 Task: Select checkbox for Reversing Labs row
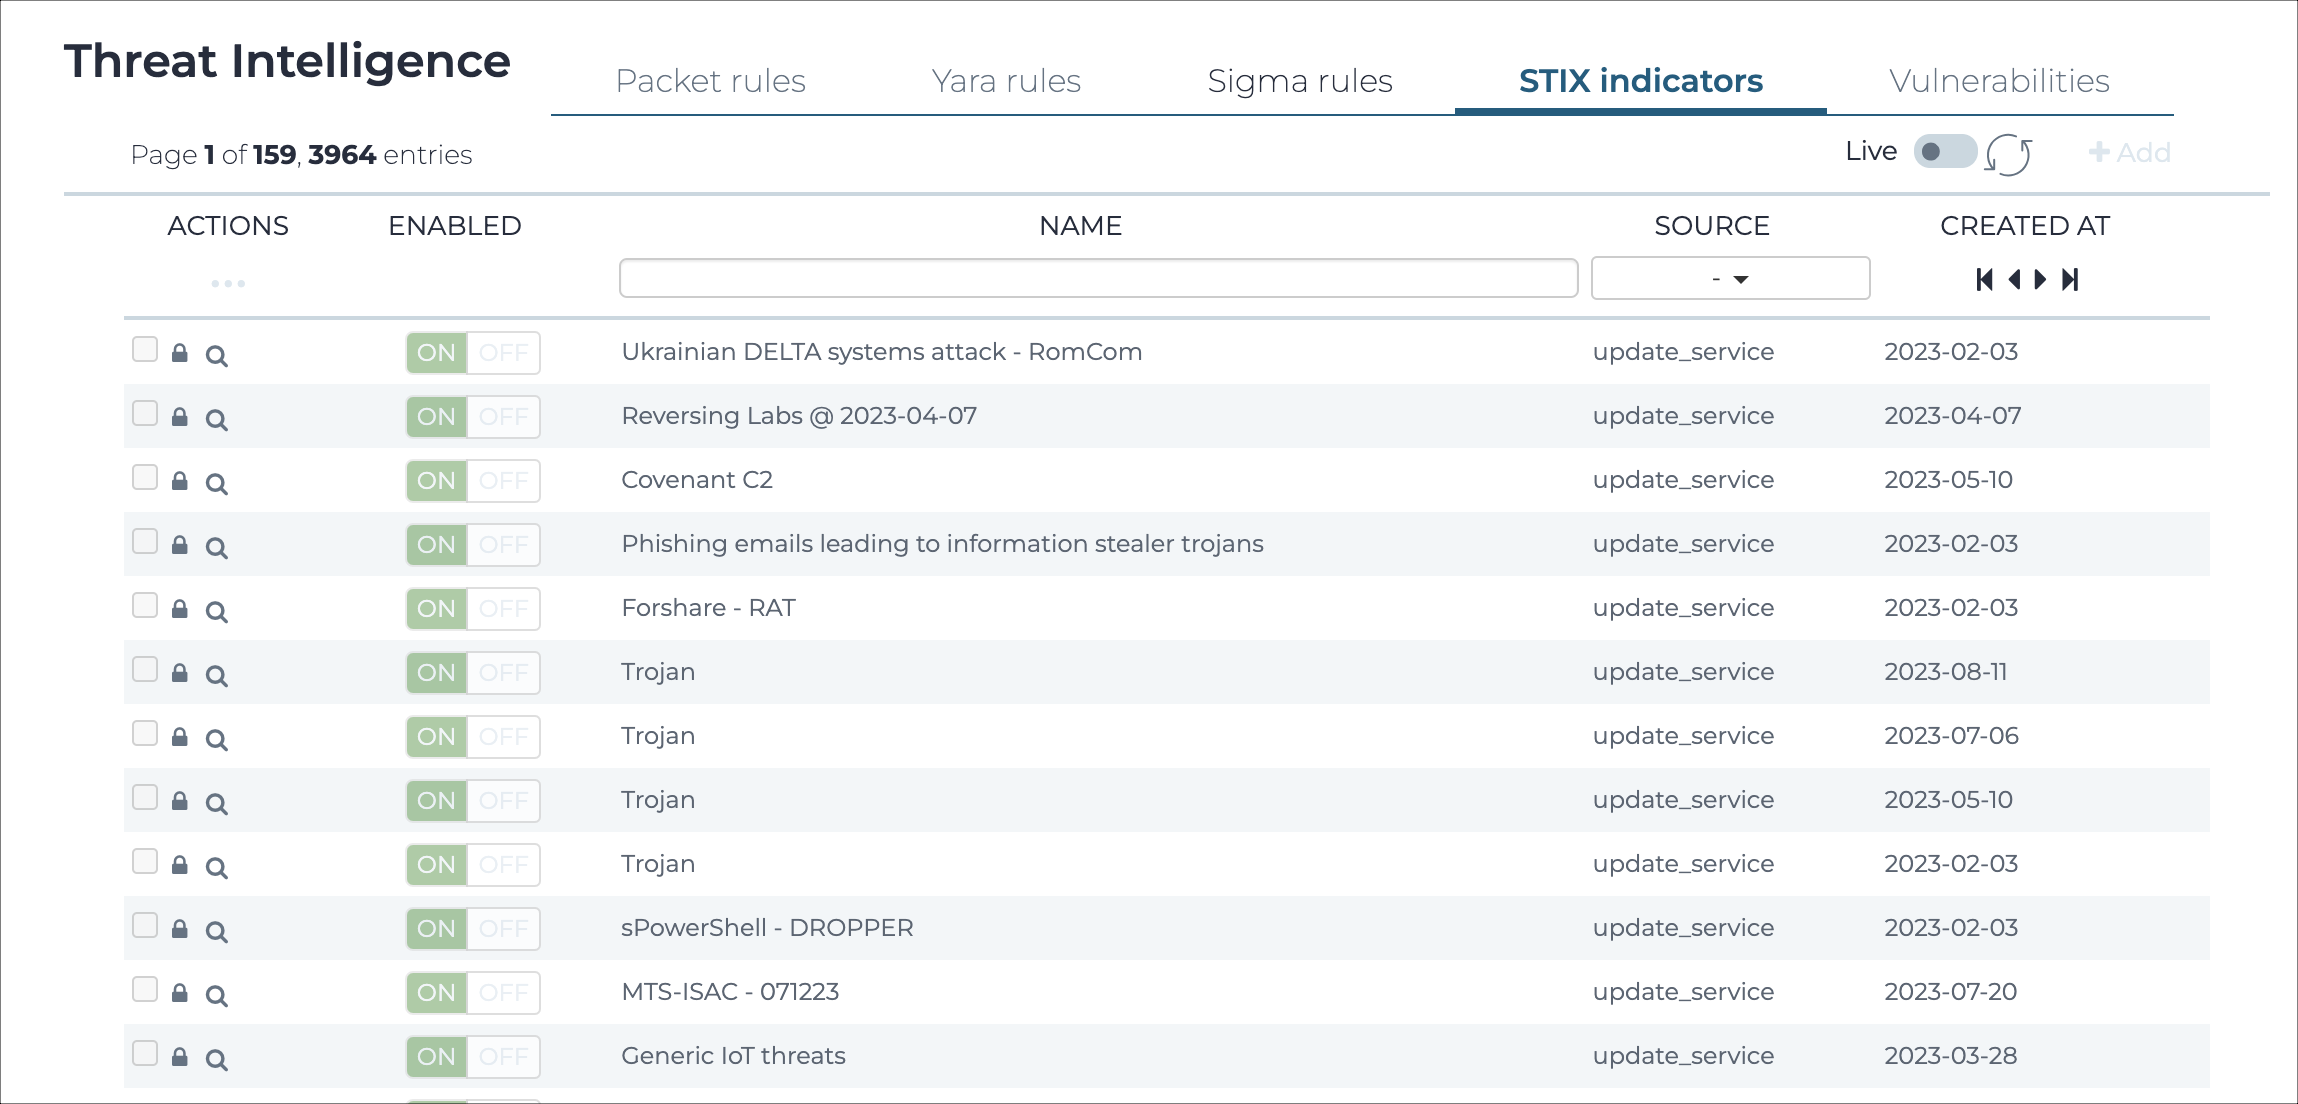pos(145,413)
